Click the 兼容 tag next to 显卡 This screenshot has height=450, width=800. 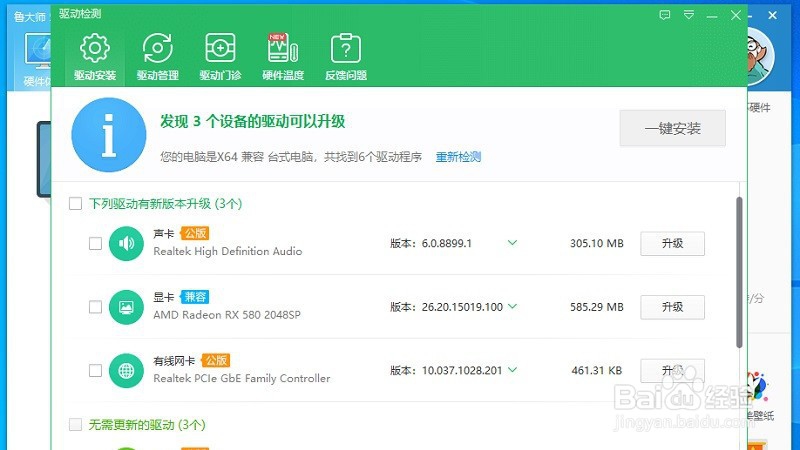coord(195,297)
